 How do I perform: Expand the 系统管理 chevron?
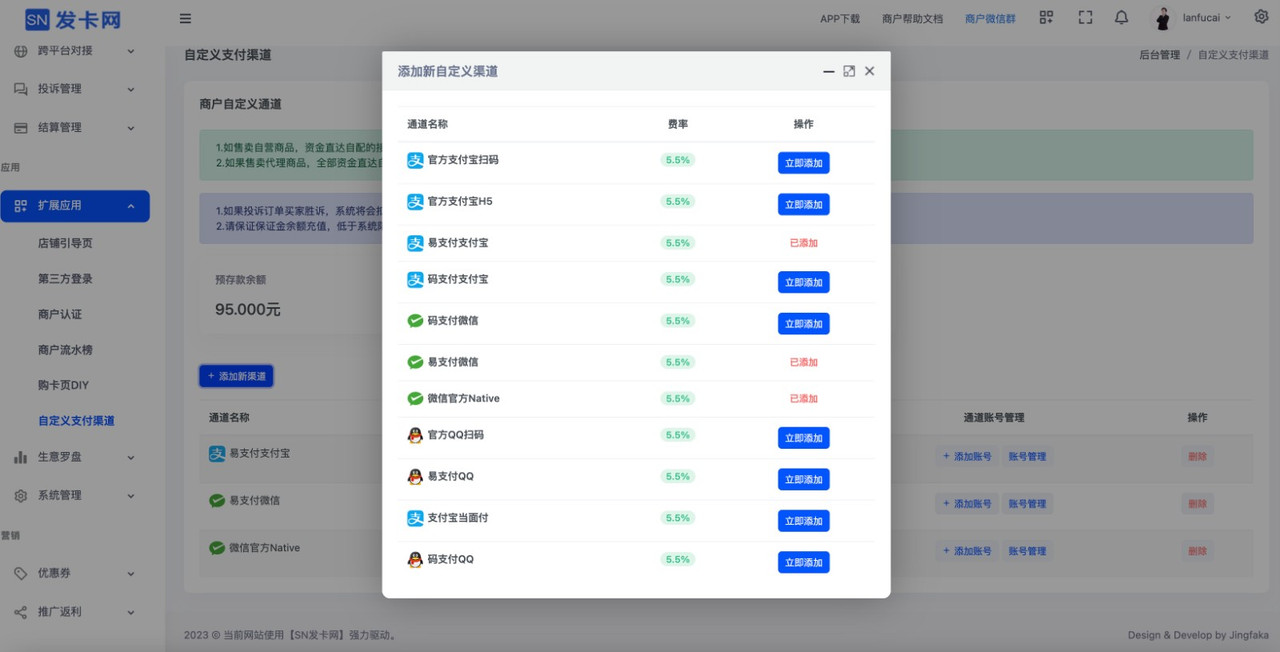tap(131, 496)
